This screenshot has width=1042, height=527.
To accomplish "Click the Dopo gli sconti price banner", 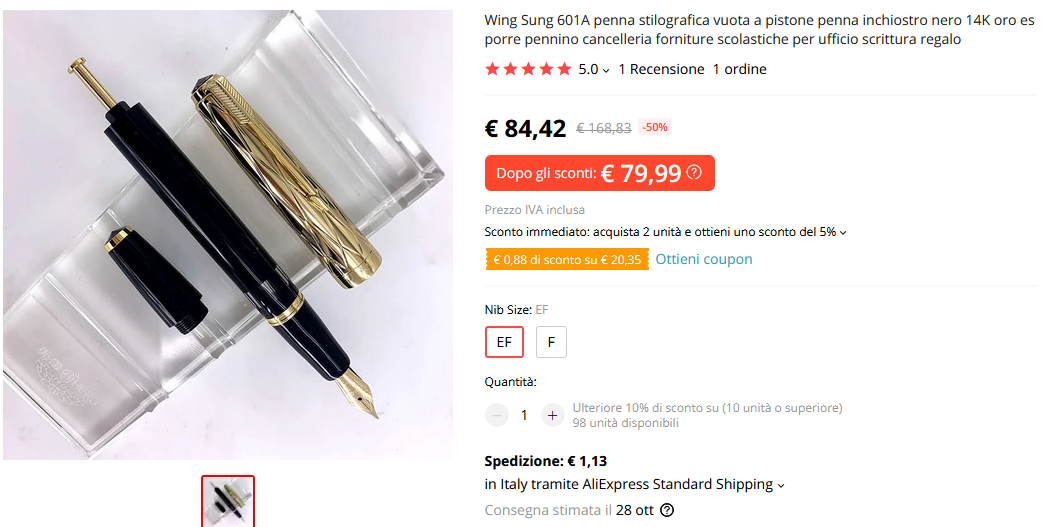I will [x=599, y=173].
